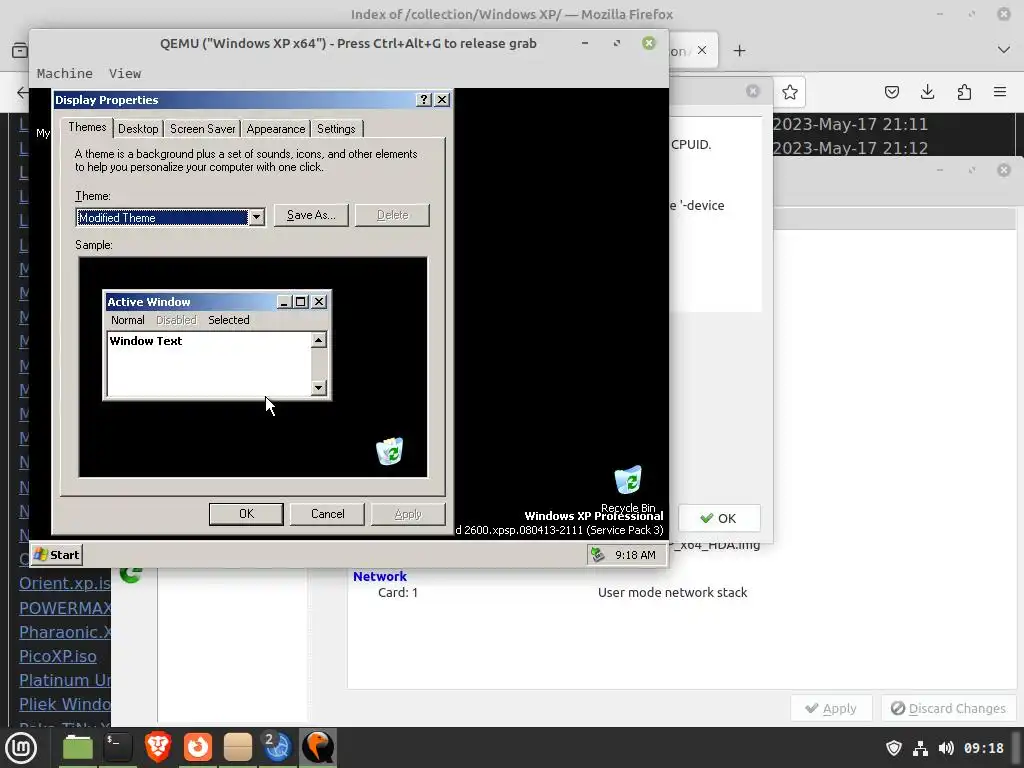The height and width of the screenshot is (768, 1024).
Task: Open the Platinum U link
Action: [65, 680]
